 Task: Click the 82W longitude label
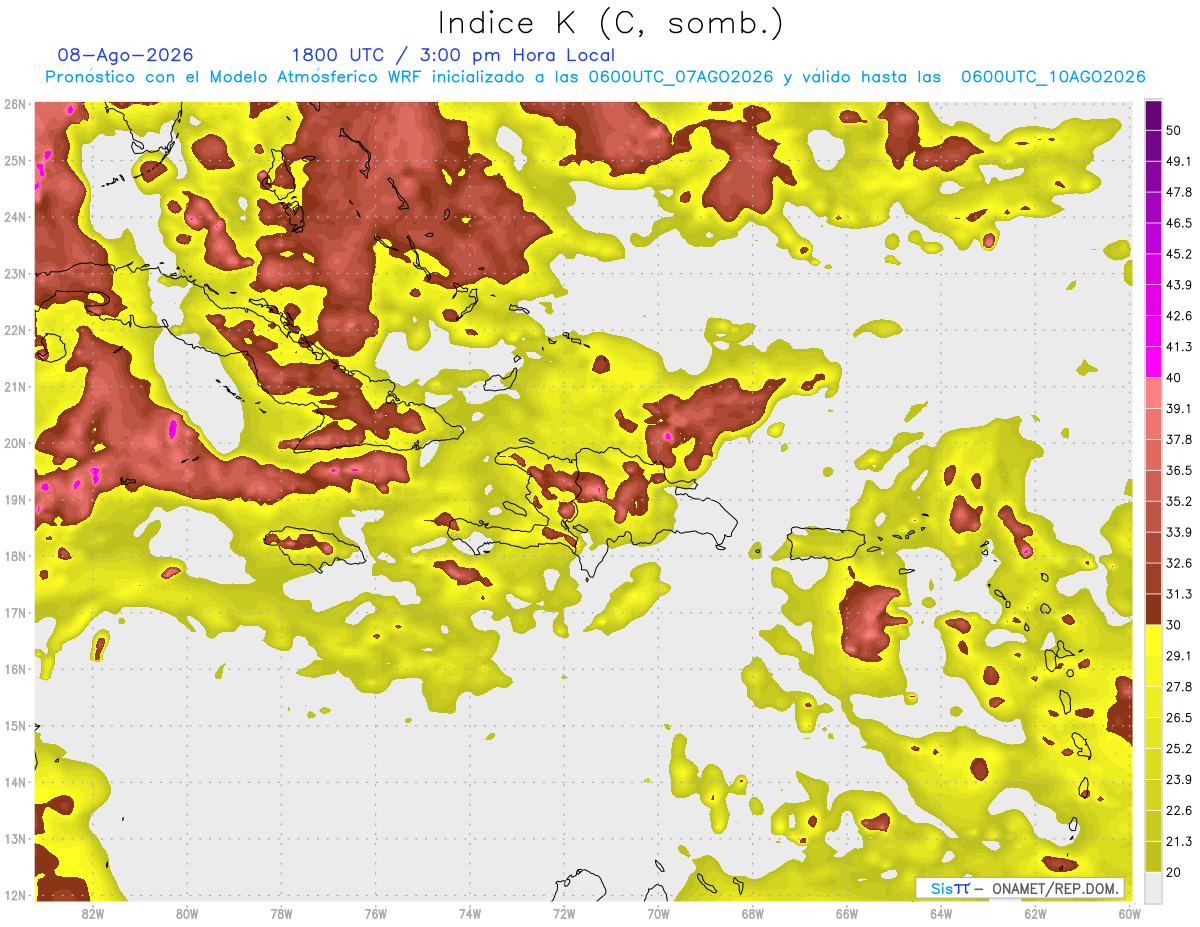pyautogui.click(x=93, y=914)
